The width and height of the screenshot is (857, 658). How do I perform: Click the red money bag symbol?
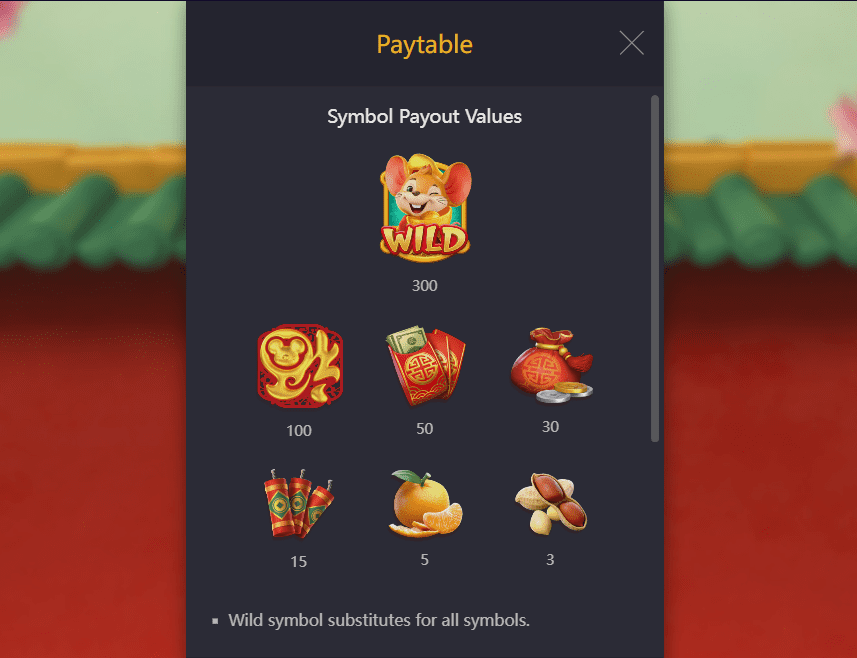tap(551, 365)
